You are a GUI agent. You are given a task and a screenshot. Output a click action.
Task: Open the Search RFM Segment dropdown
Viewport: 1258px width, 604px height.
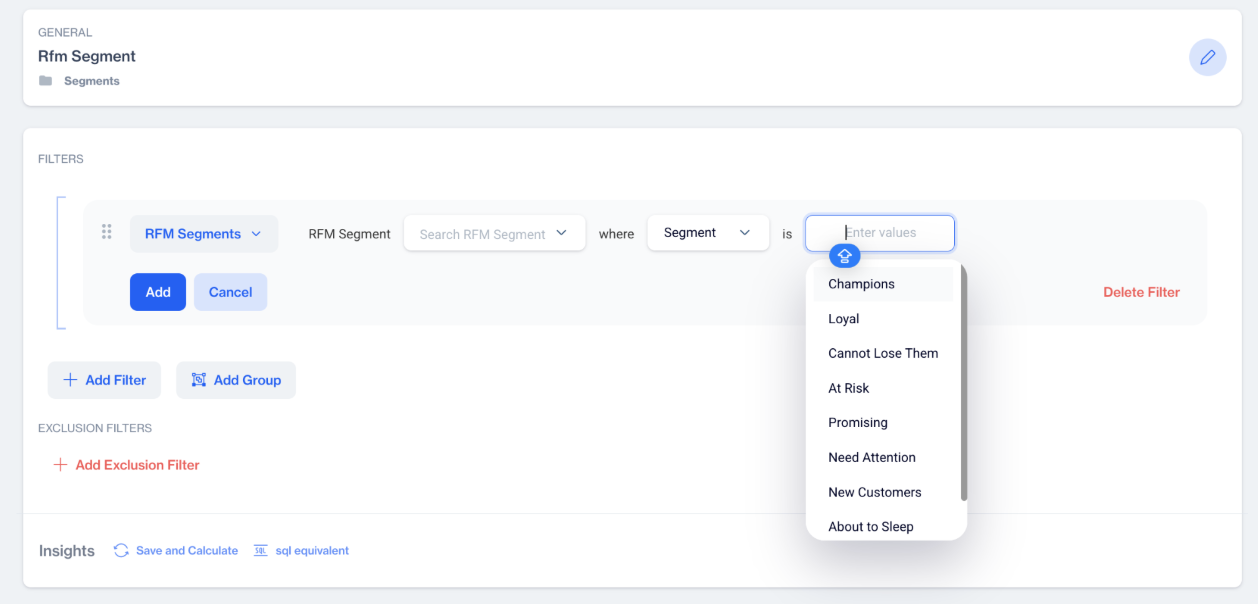pos(494,234)
